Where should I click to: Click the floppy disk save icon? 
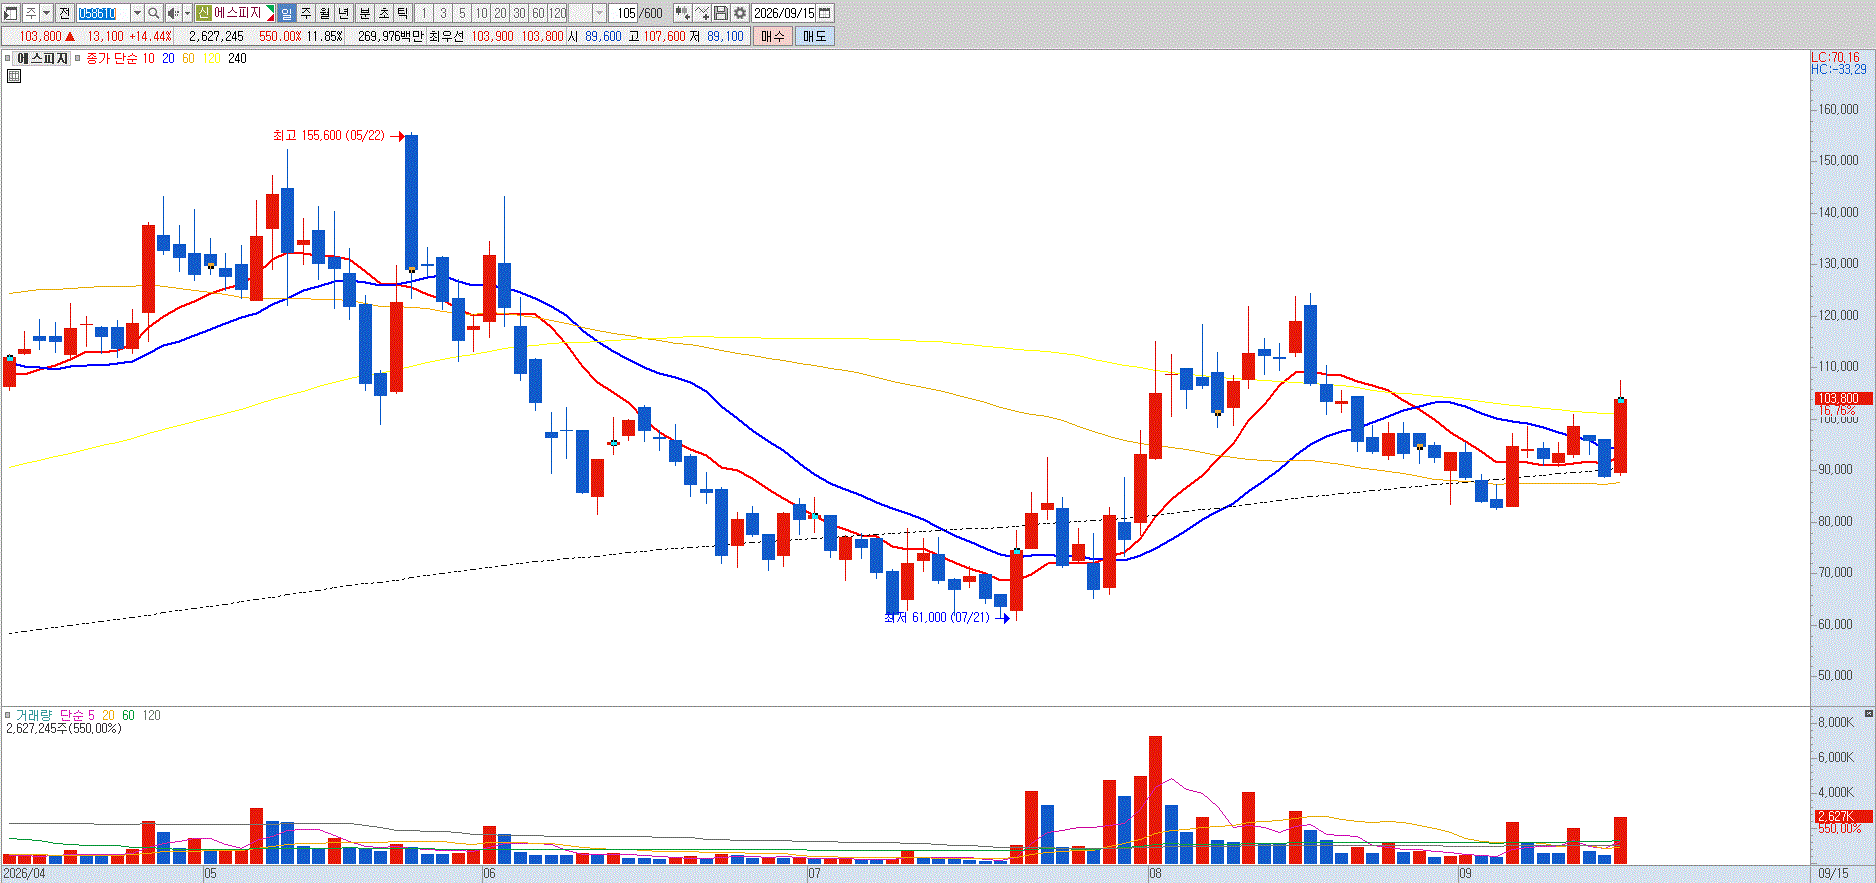721,13
